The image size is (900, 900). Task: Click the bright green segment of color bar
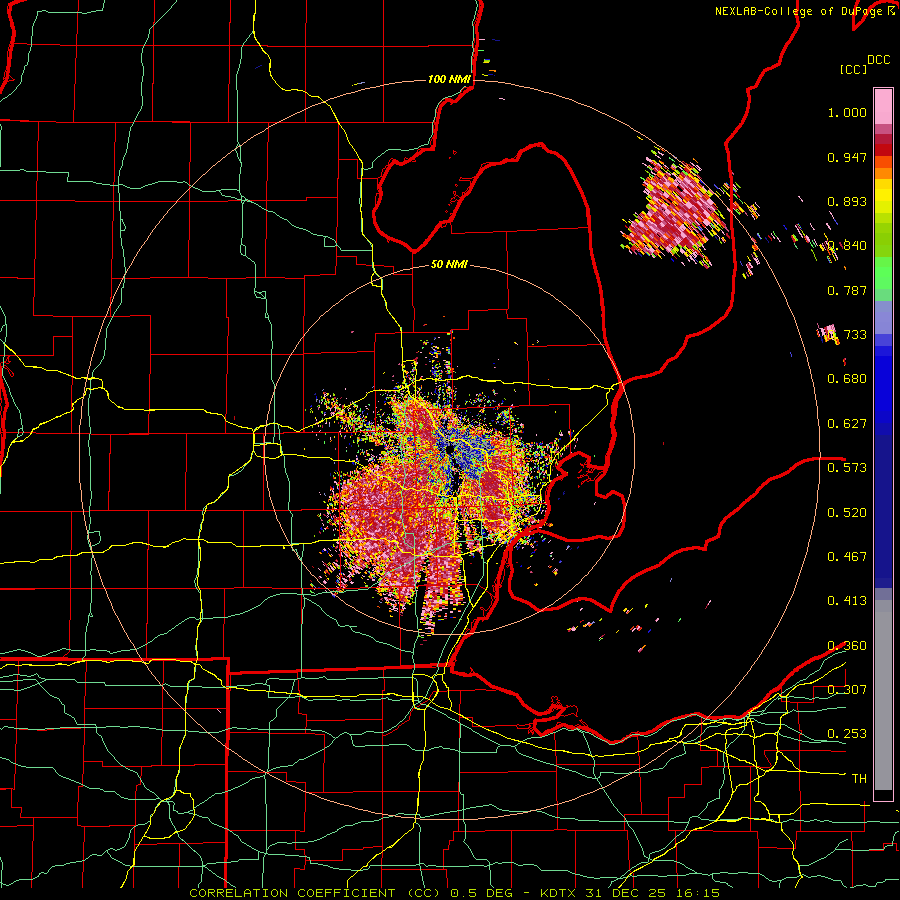(x=883, y=273)
